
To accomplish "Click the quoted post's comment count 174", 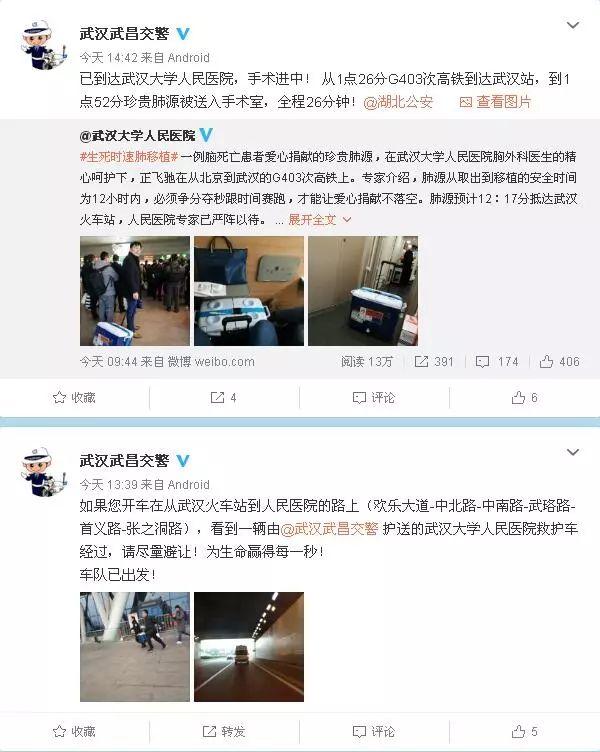I will point(497,362).
